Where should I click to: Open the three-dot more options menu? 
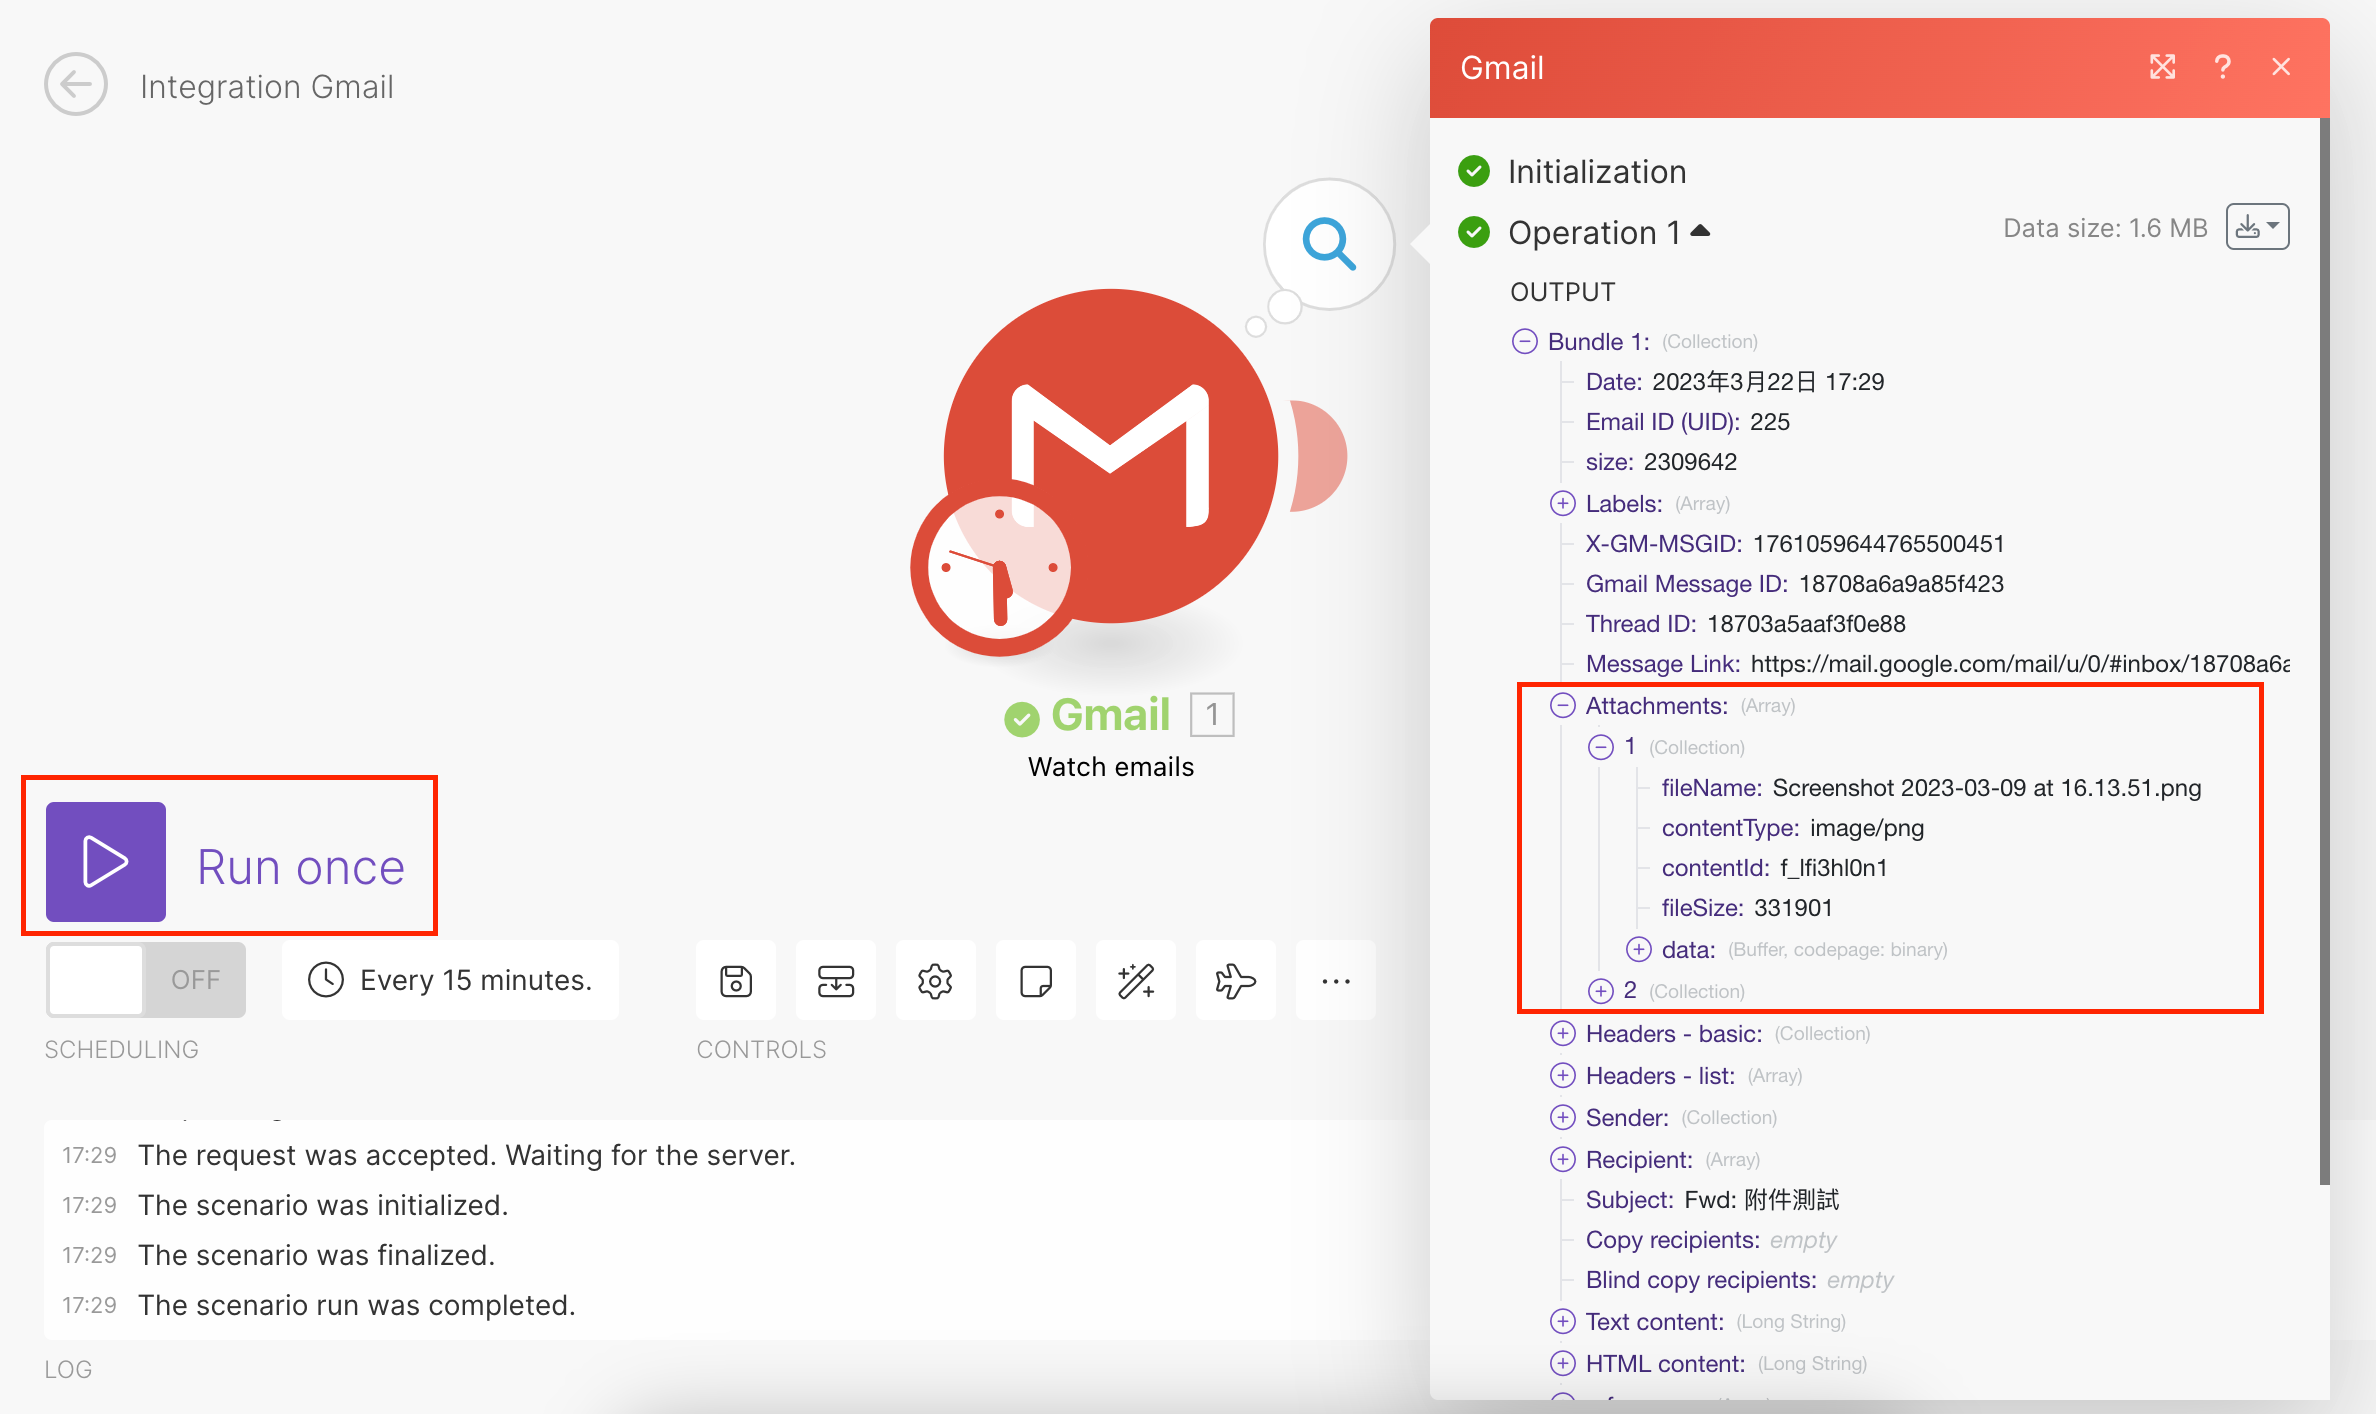point(1336,980)
